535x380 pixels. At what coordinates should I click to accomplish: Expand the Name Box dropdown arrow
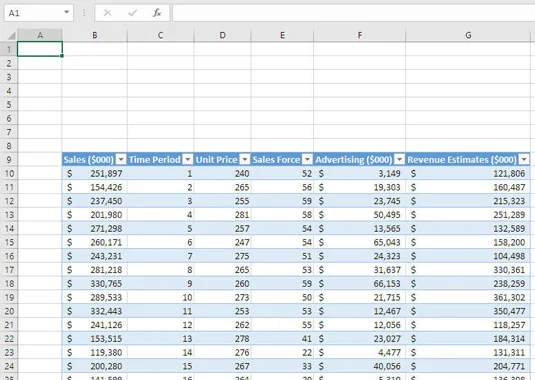coord(67,13)
